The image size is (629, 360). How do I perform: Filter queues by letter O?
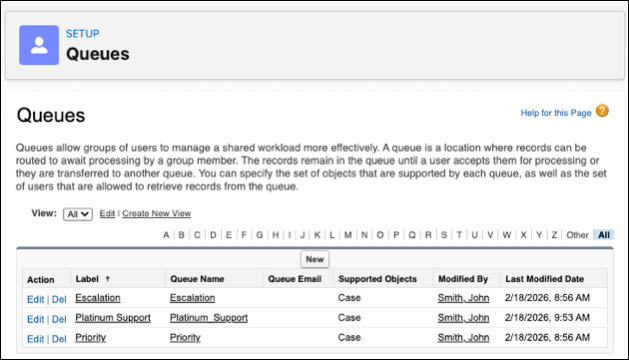click(380, 235)
